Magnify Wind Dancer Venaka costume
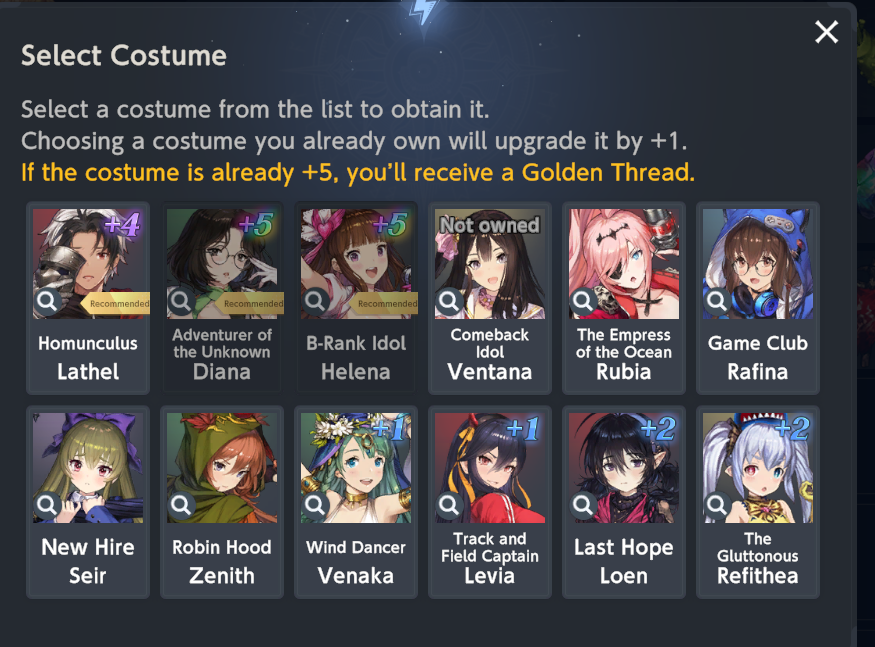 click(x=315, y=505)
